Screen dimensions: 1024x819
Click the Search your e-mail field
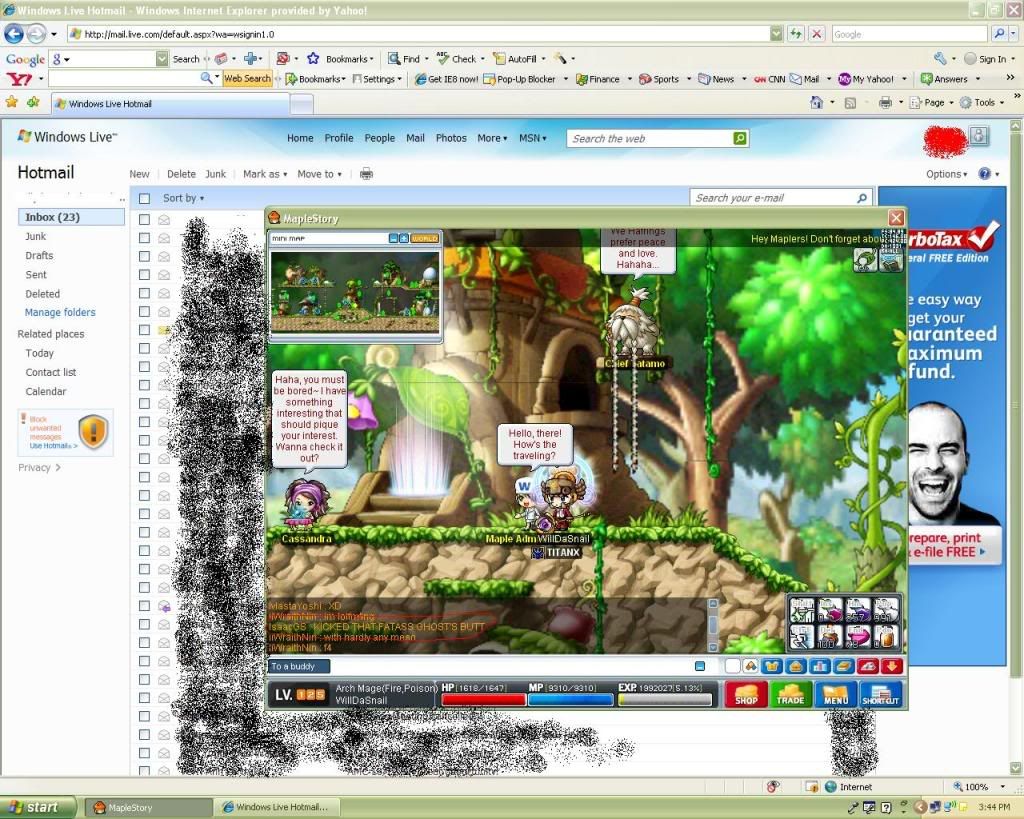pyautogui.click(x=781, y=198)
